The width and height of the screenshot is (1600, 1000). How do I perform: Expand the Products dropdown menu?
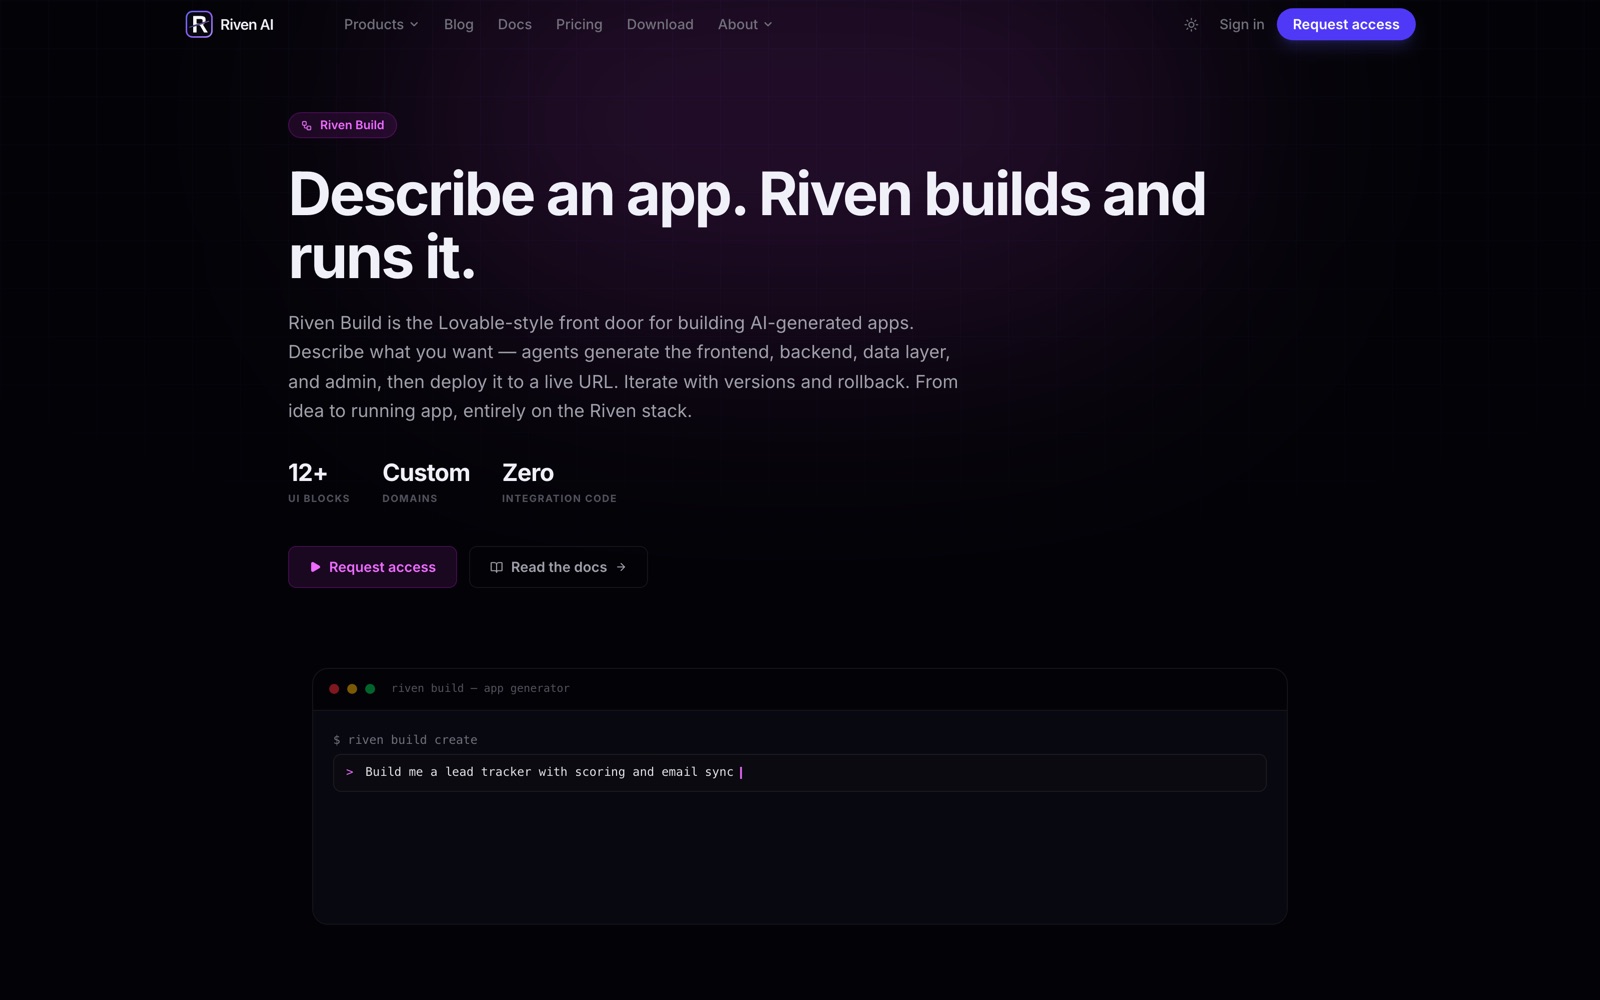381,24
